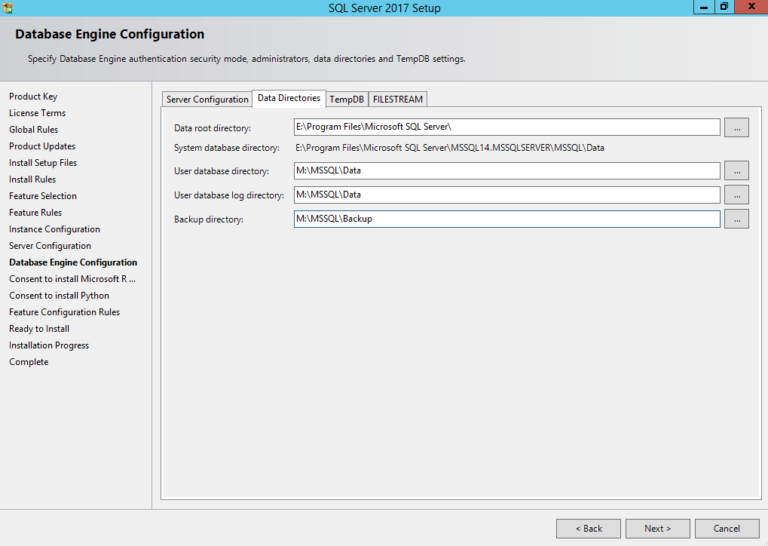This screenshot has height=546, width=768.
Task: Browse for Backup directory folder
Action: coord(737,219)
